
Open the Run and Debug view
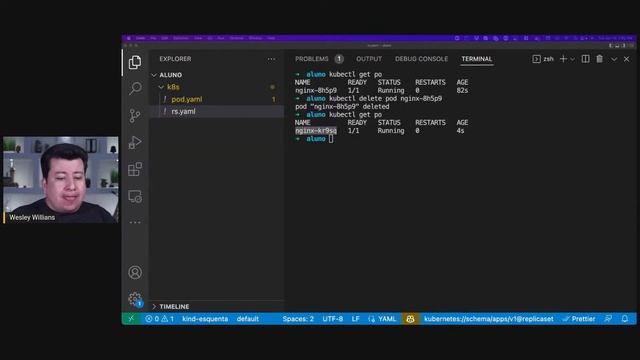(135, 142)
